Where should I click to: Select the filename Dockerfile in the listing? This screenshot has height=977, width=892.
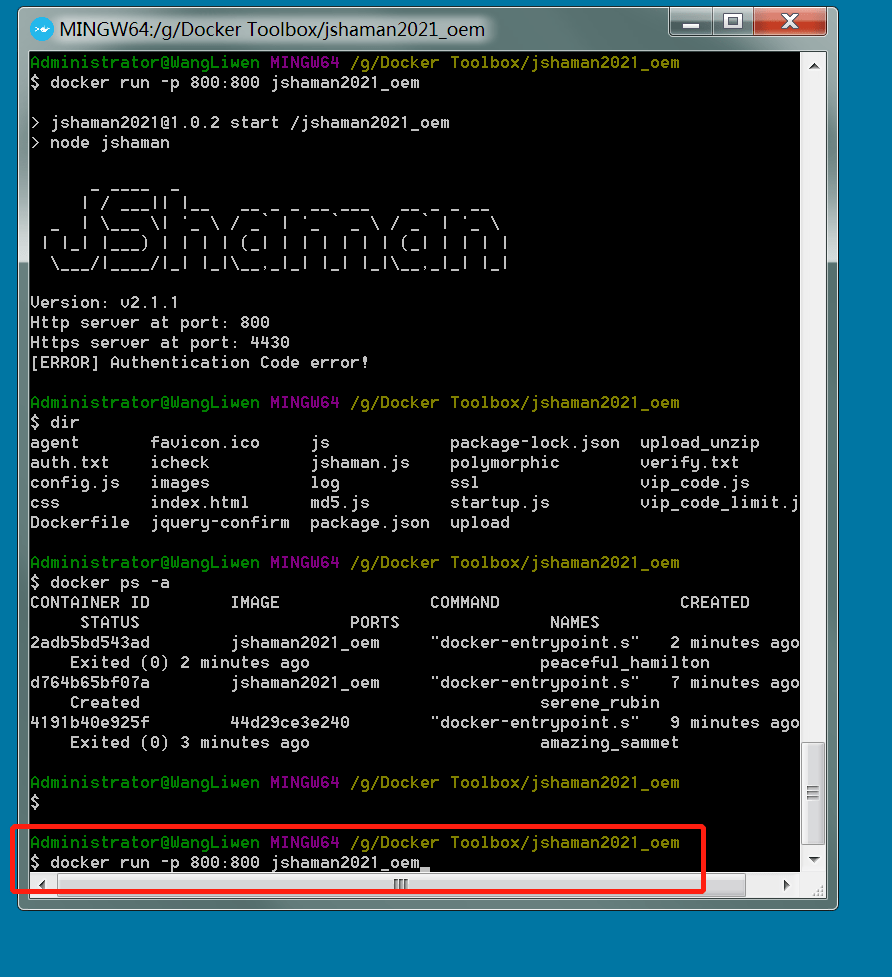pyautogui.click(x=79, y=522)
